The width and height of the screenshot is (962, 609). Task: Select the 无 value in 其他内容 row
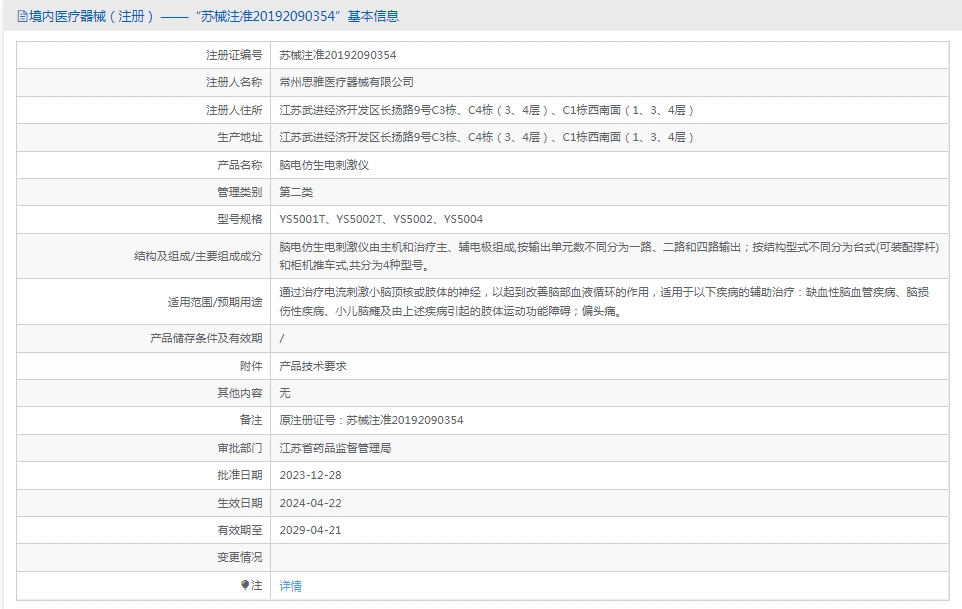[x=285, y=393]
